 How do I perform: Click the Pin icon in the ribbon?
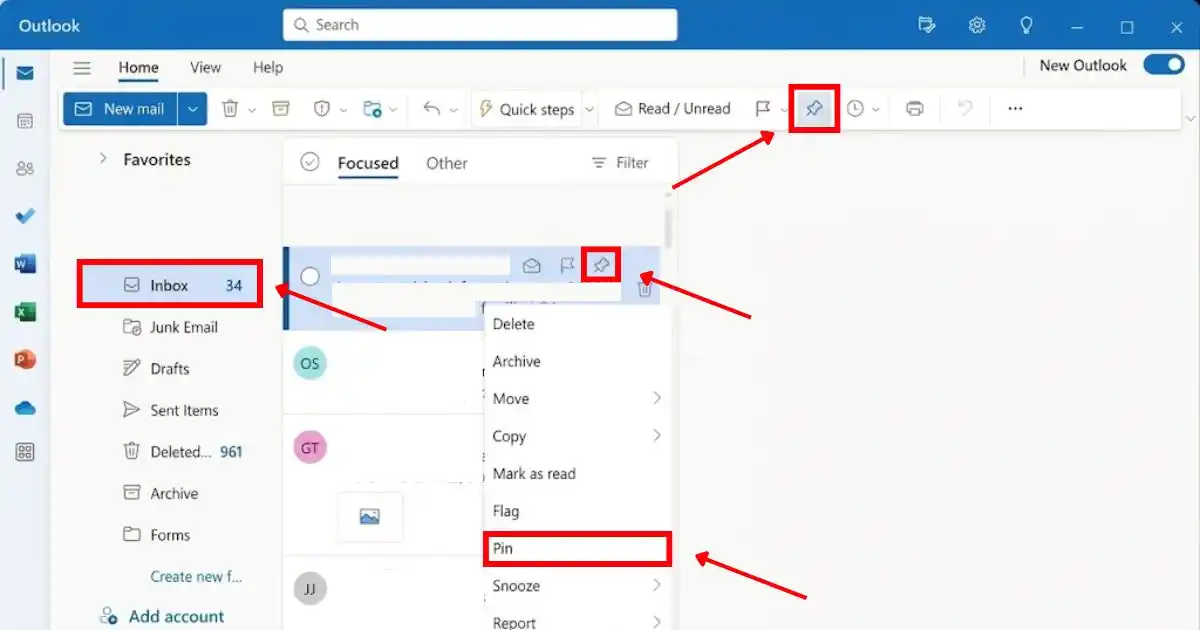click(x=814, y=108)
